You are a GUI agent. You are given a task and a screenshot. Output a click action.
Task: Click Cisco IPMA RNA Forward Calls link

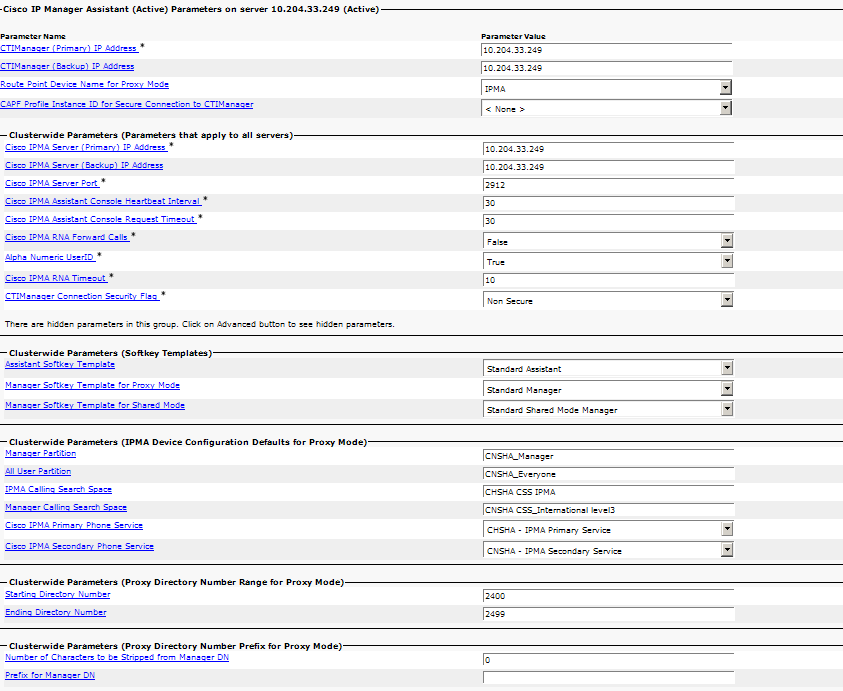pyautogui.click(x=67, y=237)
